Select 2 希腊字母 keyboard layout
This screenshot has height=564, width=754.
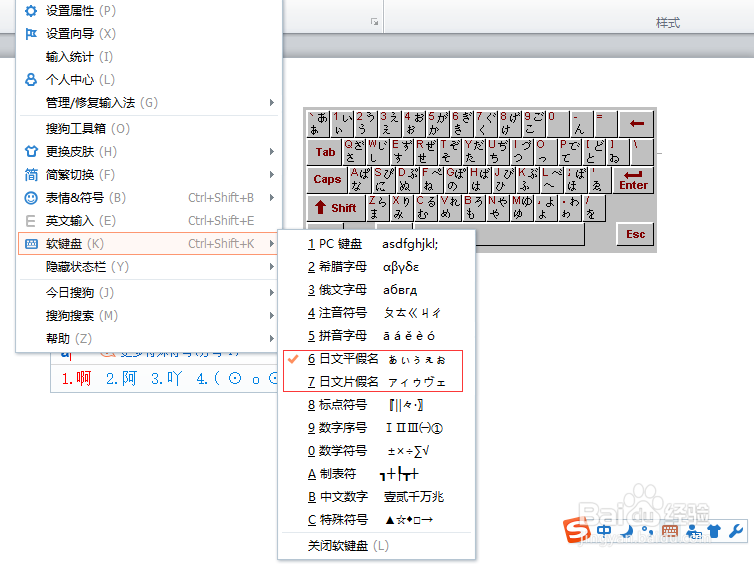point(376,267)
